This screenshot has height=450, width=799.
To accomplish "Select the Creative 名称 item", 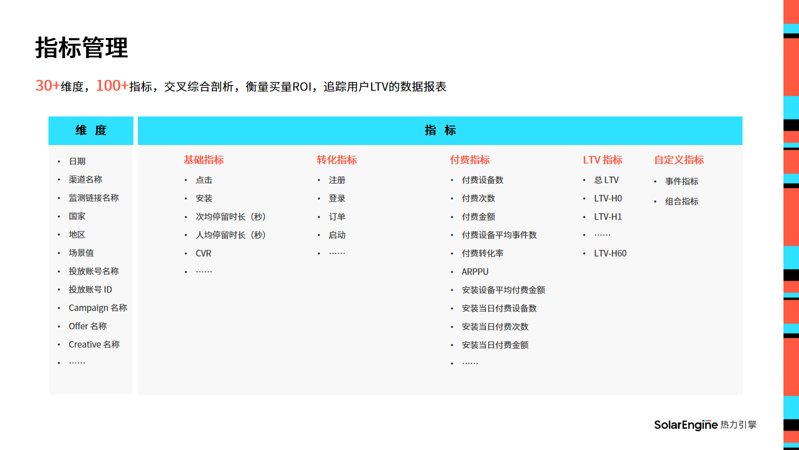I will pos(94,345).
